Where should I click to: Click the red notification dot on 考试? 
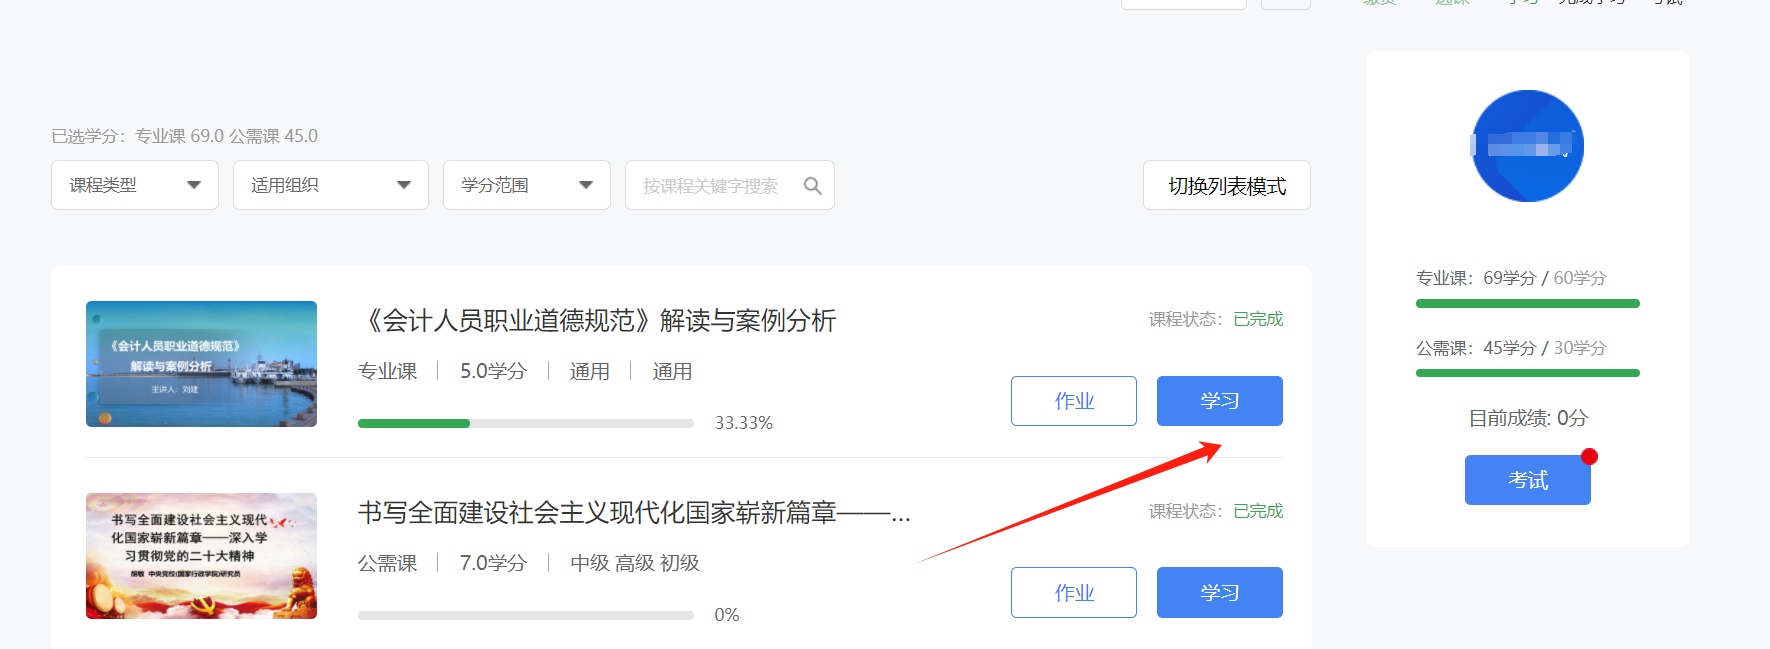(1589, 457)
